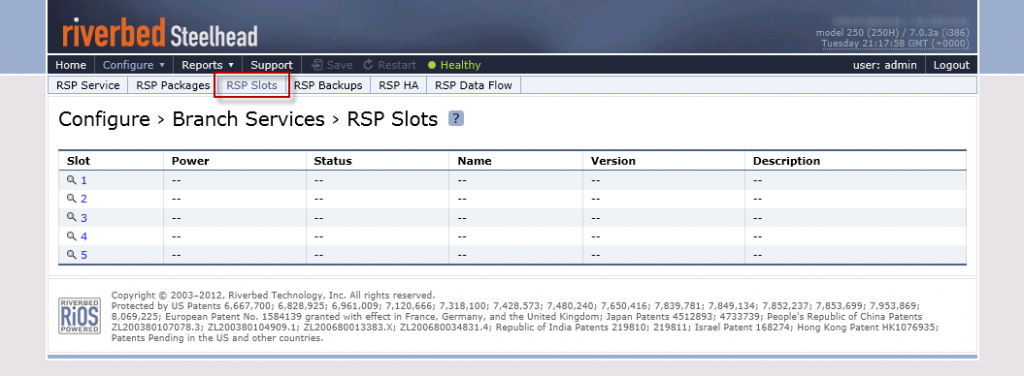Click the Save disk icon

click(x=317, y=65)
